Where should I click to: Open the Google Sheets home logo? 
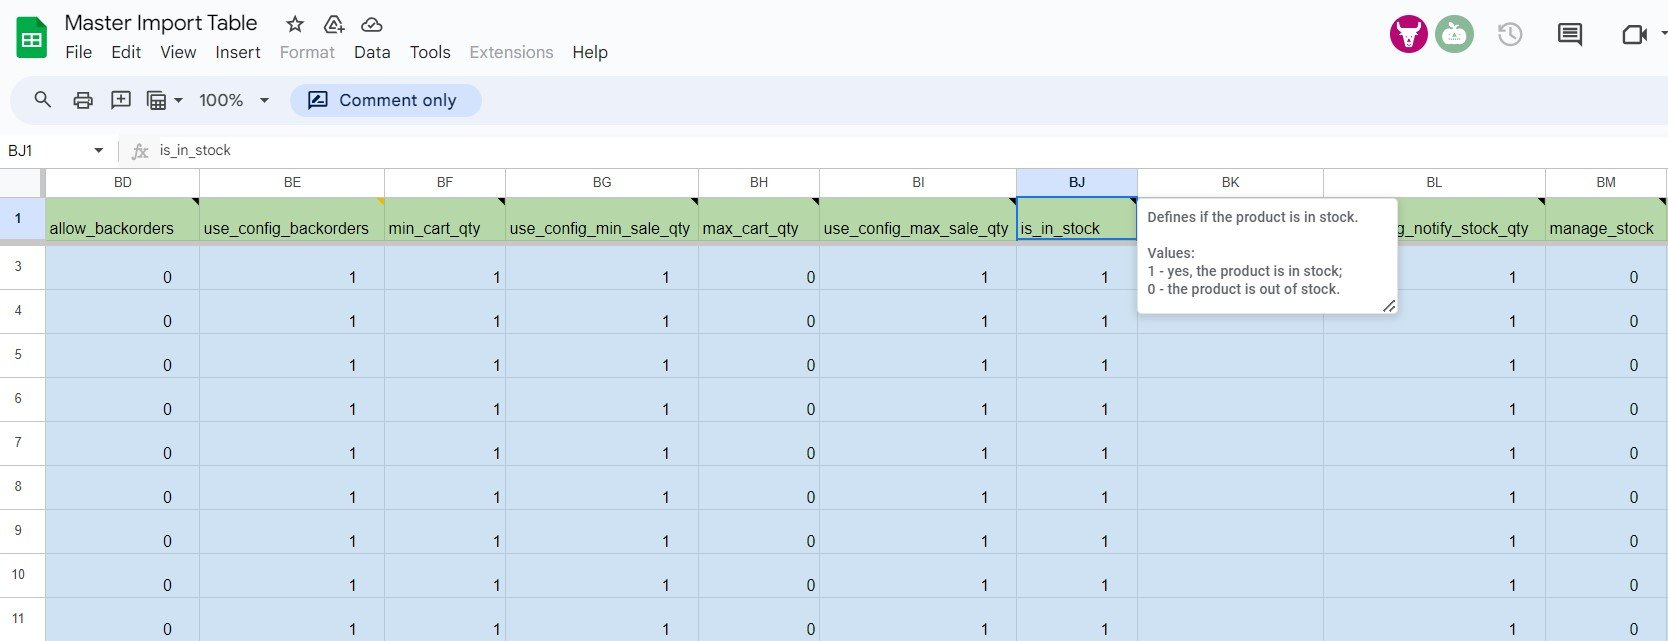click(32, 38)
